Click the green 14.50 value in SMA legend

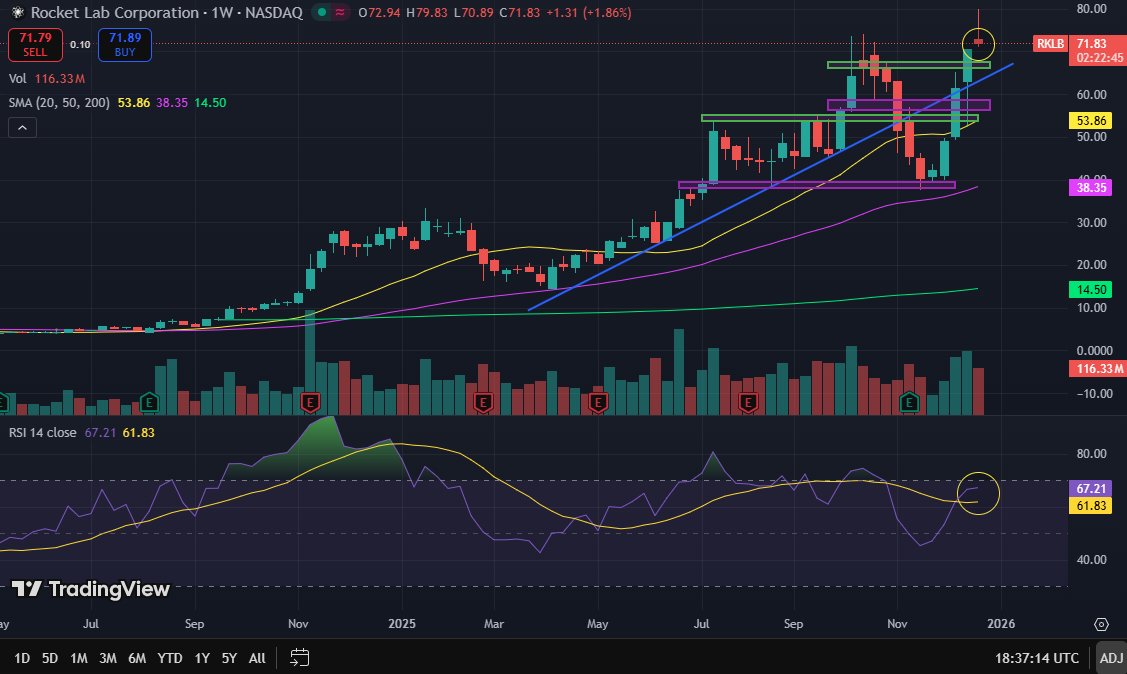pyautogui.click(x=210, y=103)
